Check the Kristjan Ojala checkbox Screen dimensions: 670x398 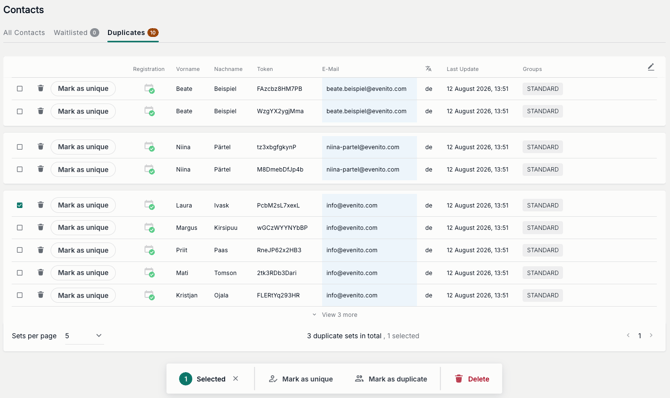[20, 295]
